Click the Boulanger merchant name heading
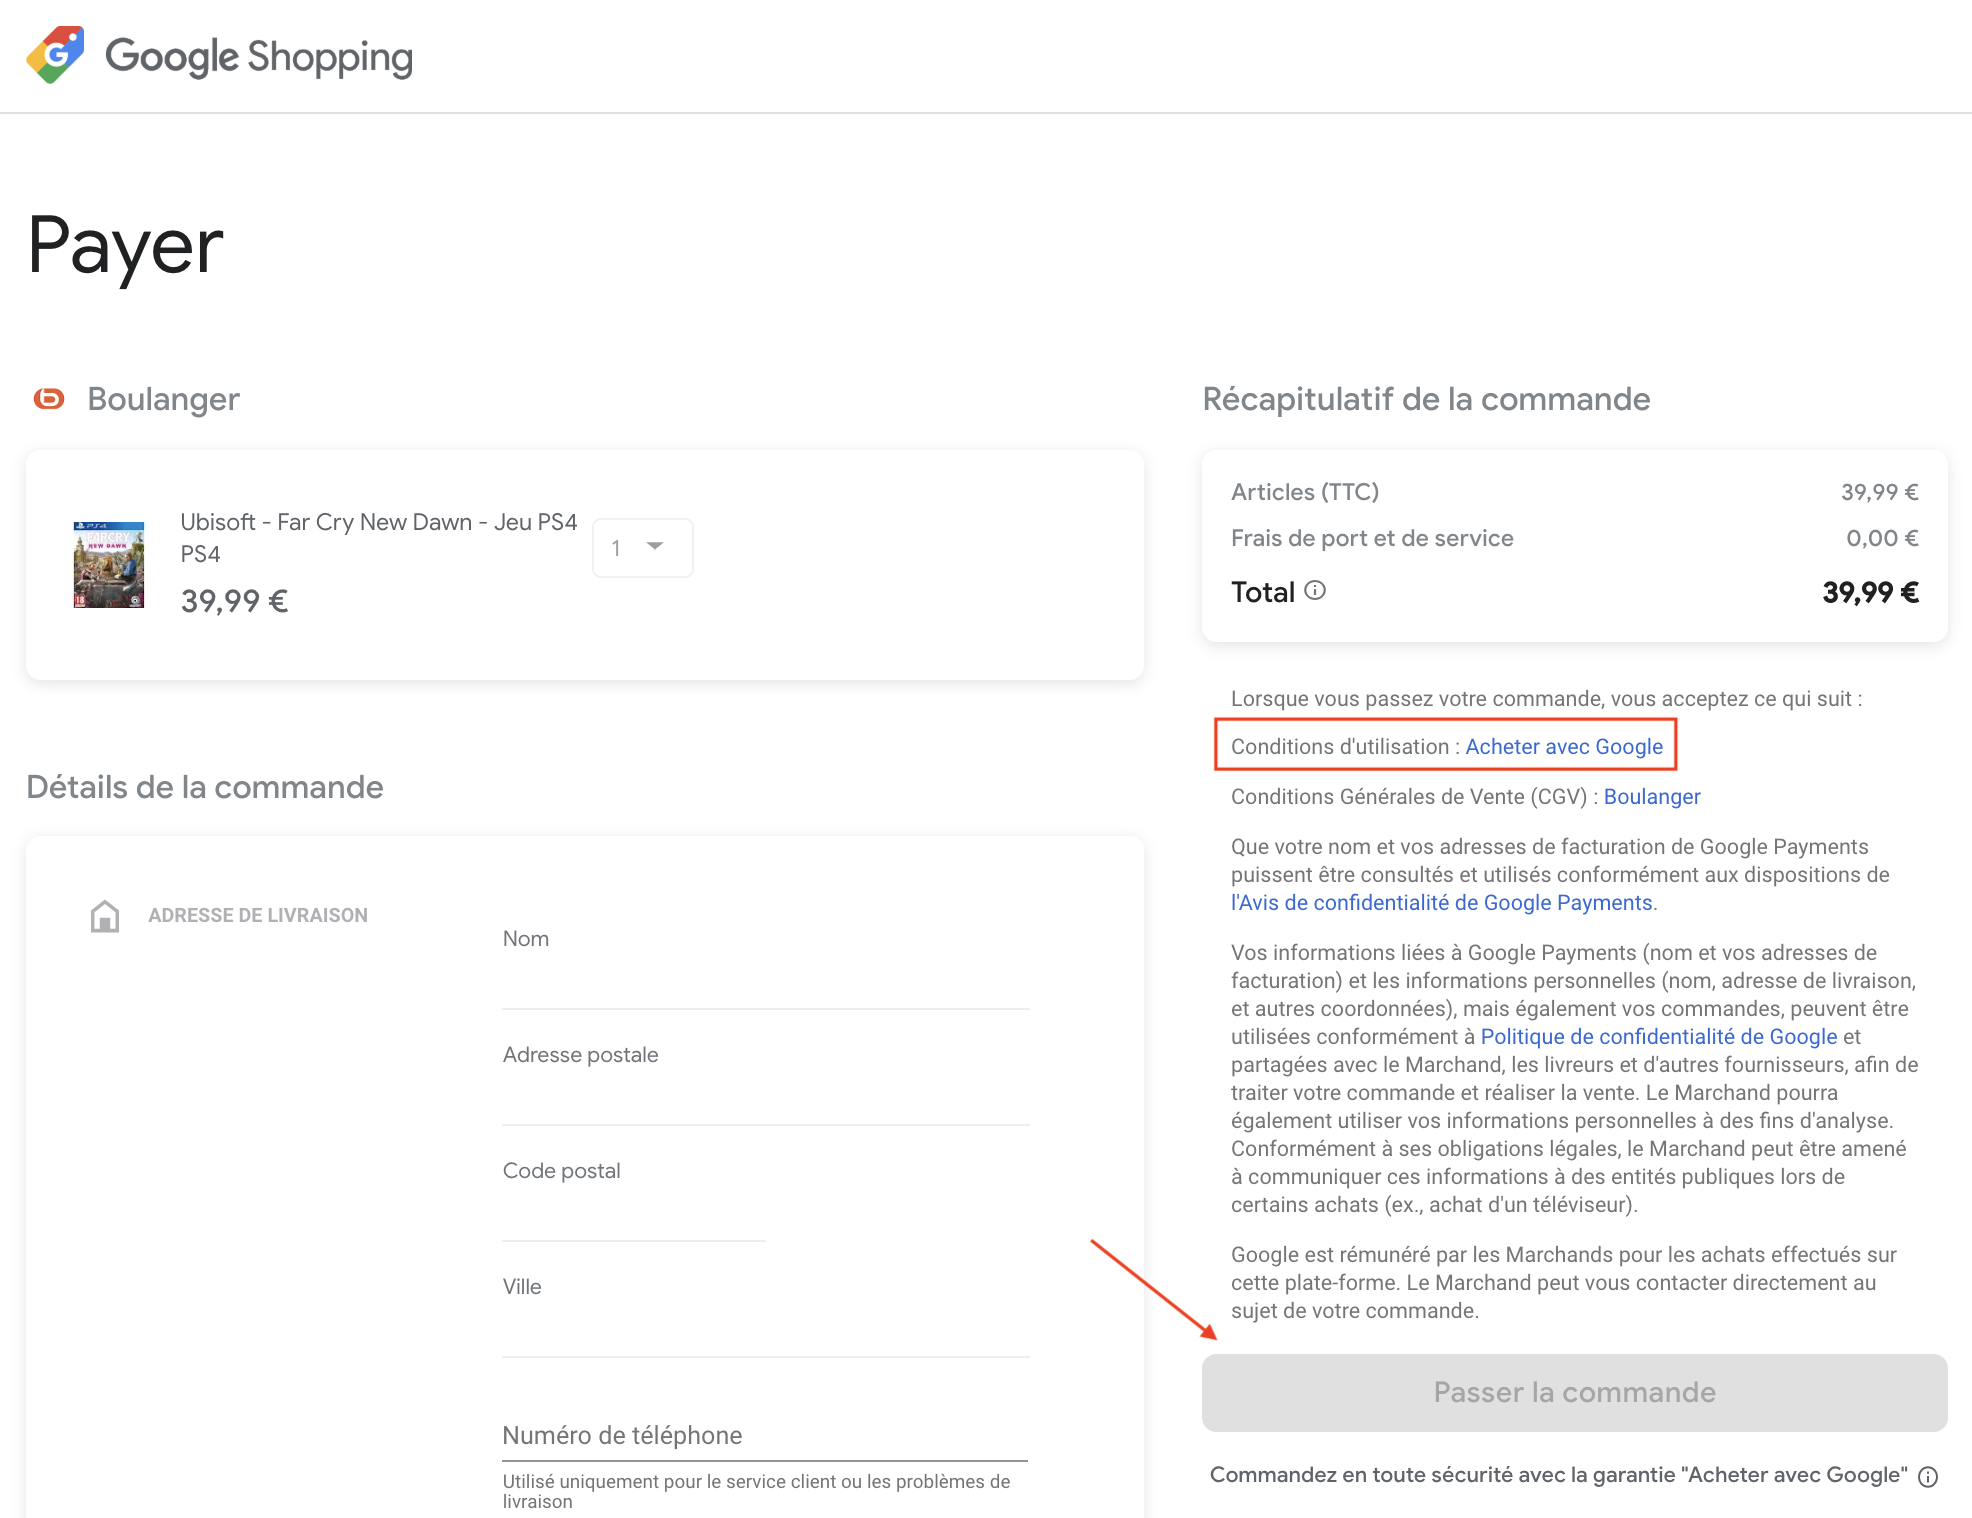Viewport: 1972px width, 1518px height. click(163, 399)
